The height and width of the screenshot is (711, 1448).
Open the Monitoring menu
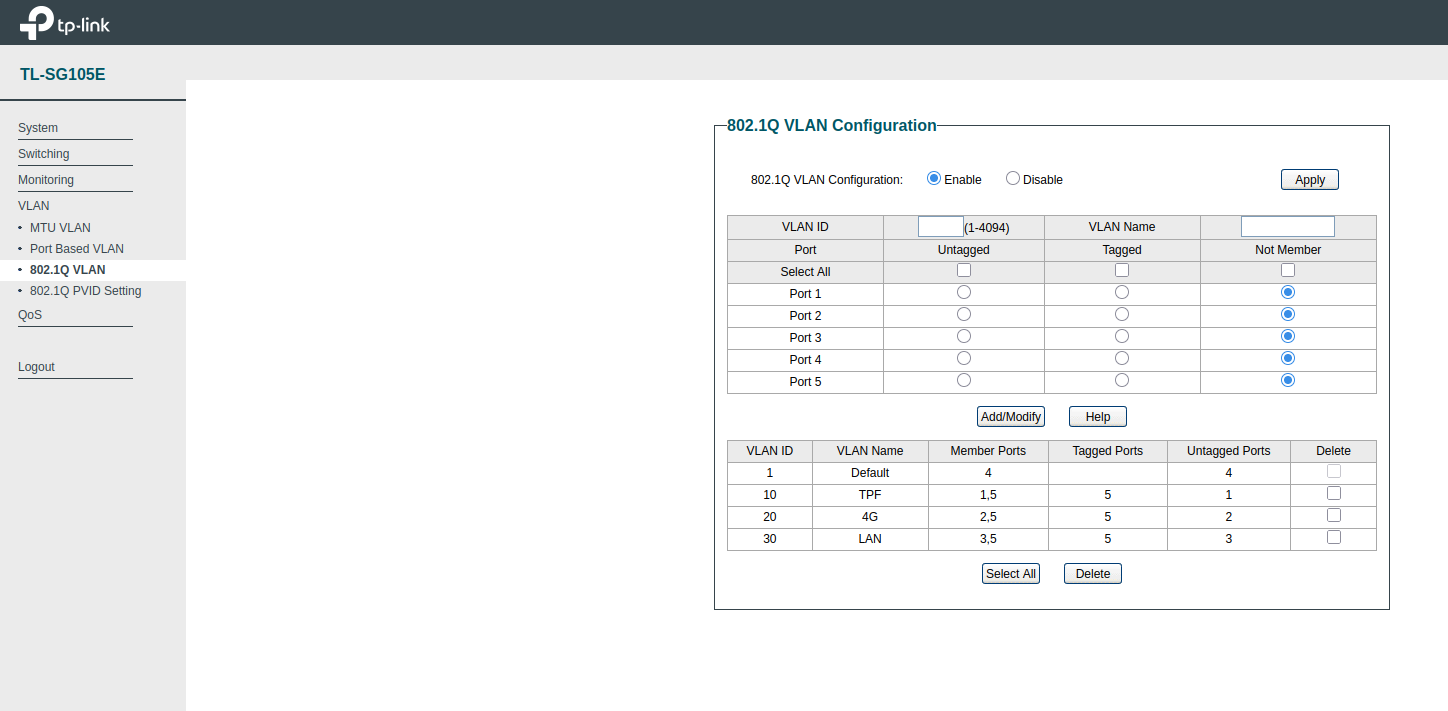click(x=46, y=180)
